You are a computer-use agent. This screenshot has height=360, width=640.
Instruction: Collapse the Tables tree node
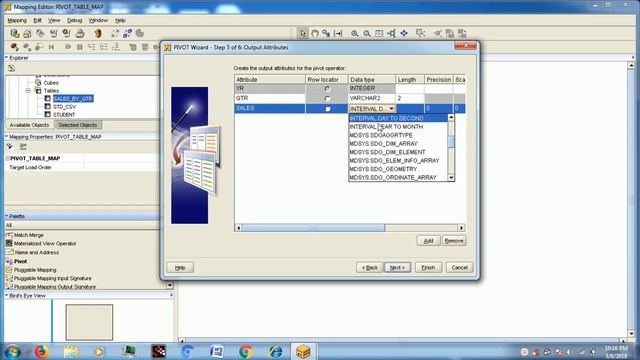[28, 91]
